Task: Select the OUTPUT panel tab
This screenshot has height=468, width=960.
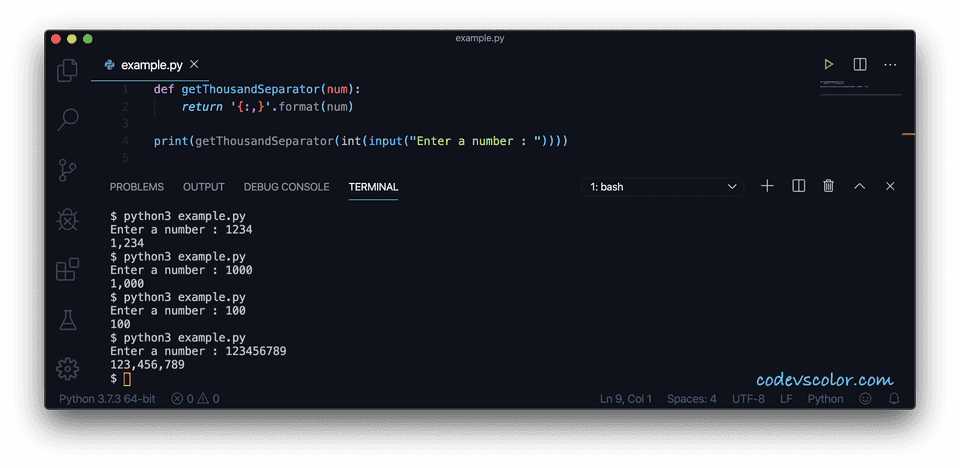Action: coord(204,187)
